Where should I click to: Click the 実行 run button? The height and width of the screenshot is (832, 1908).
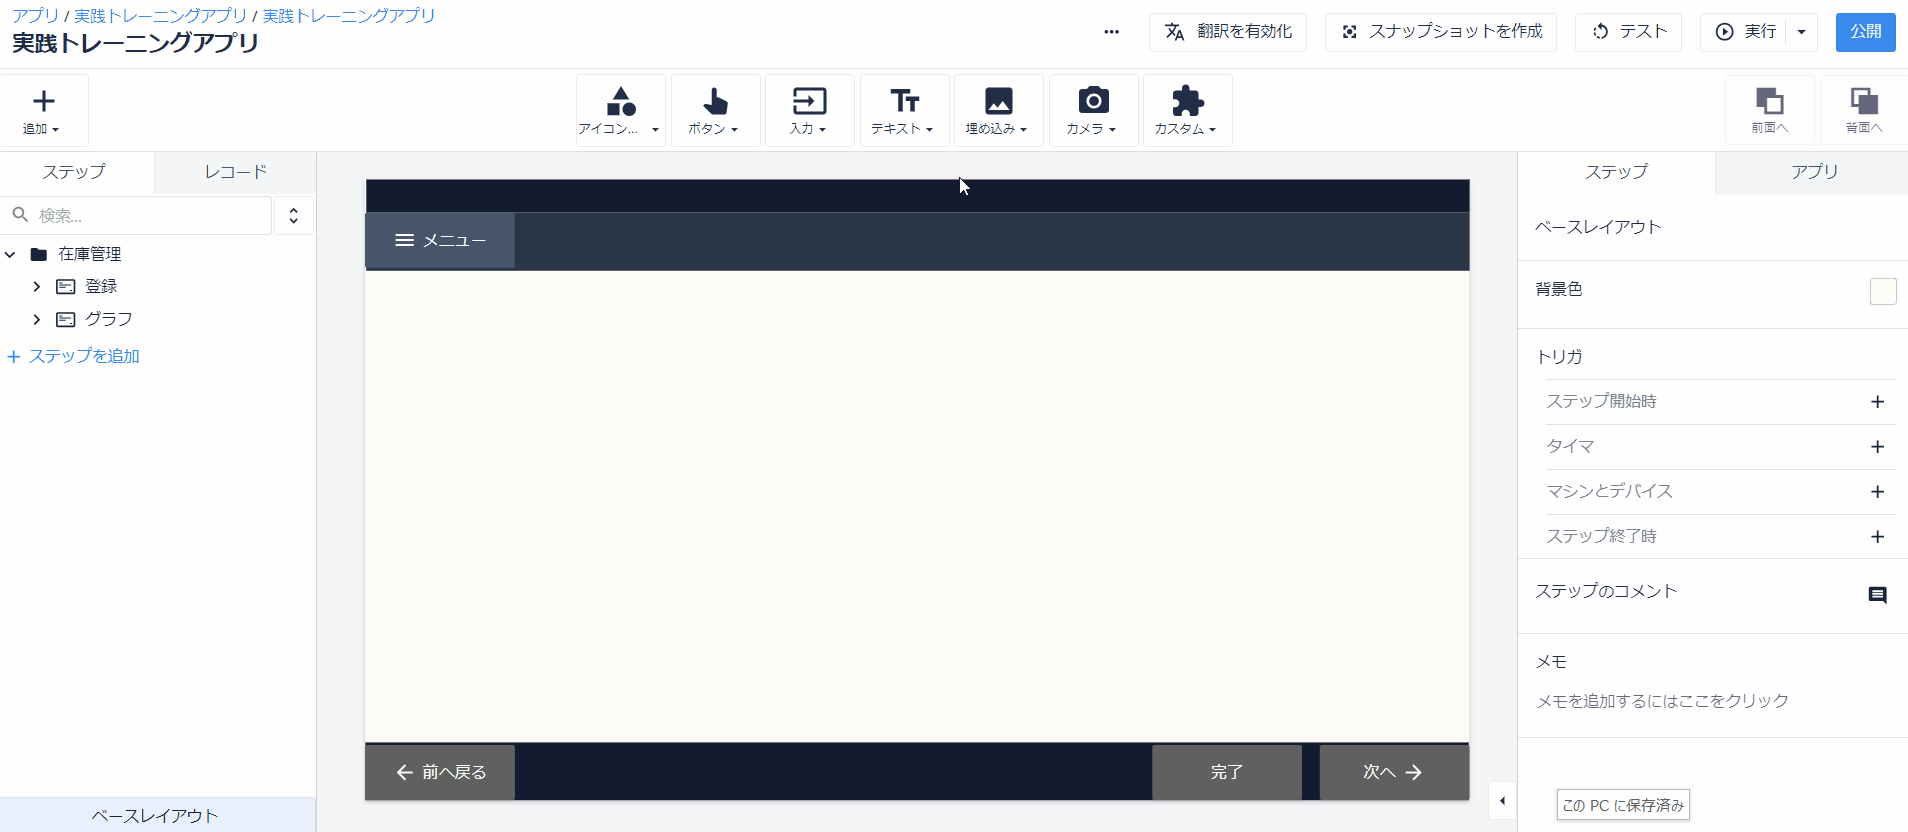1744,32
